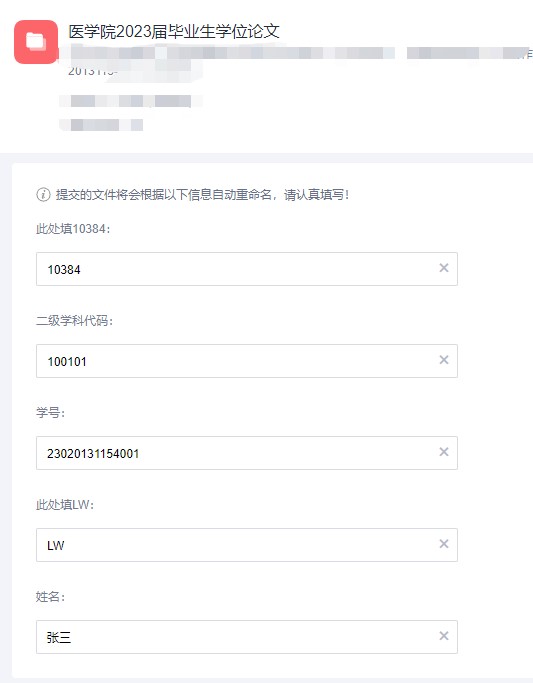The width and height of the screenshot is (533, 683).
Task: Click the 二级学科代码 label
Action: 74,321
